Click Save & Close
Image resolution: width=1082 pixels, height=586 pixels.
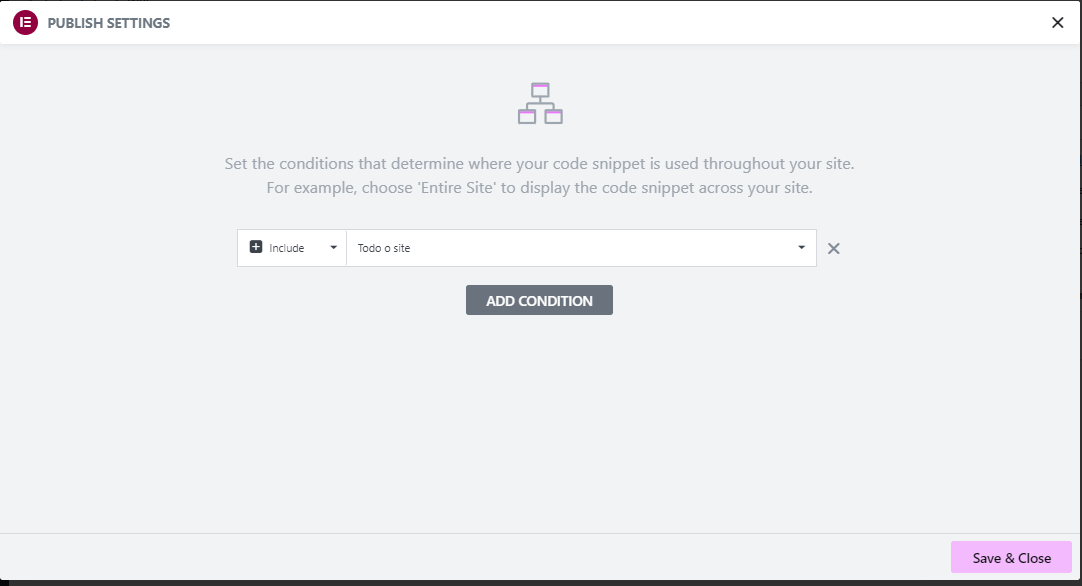(x=1011, y=558)
